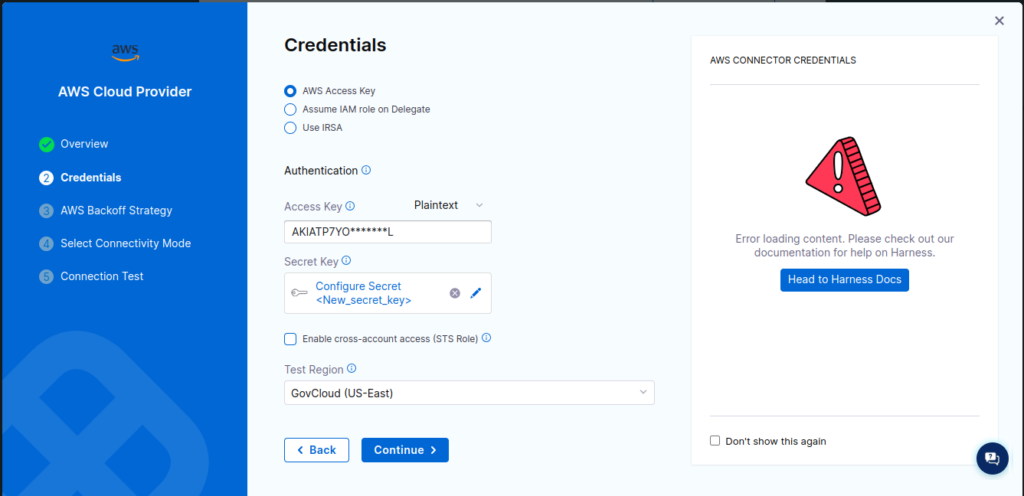The width and height of the screenshot is (1024, 496).
Task: Go to the Overview step
Action: (84, 144)
